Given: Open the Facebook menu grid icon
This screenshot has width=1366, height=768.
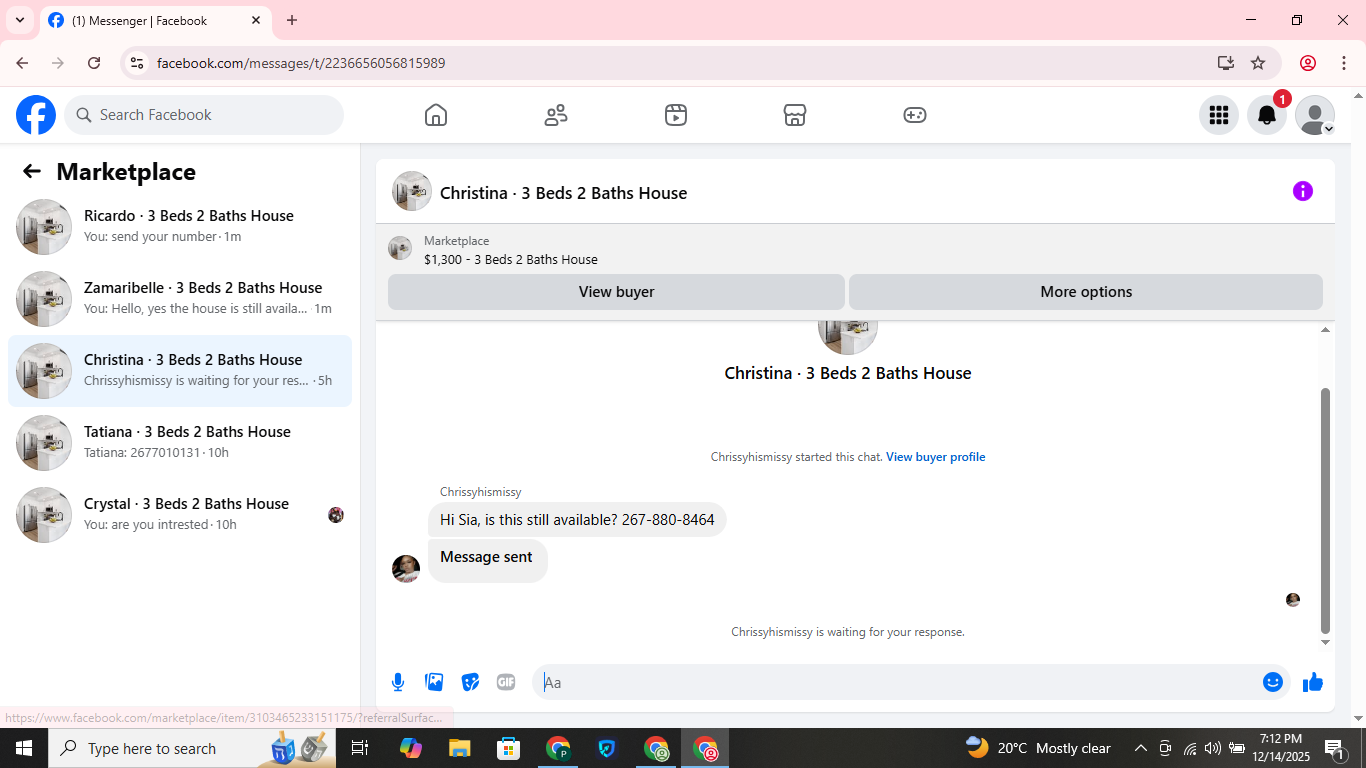Looking at the screenshot, I should [x=1219, y=115].
